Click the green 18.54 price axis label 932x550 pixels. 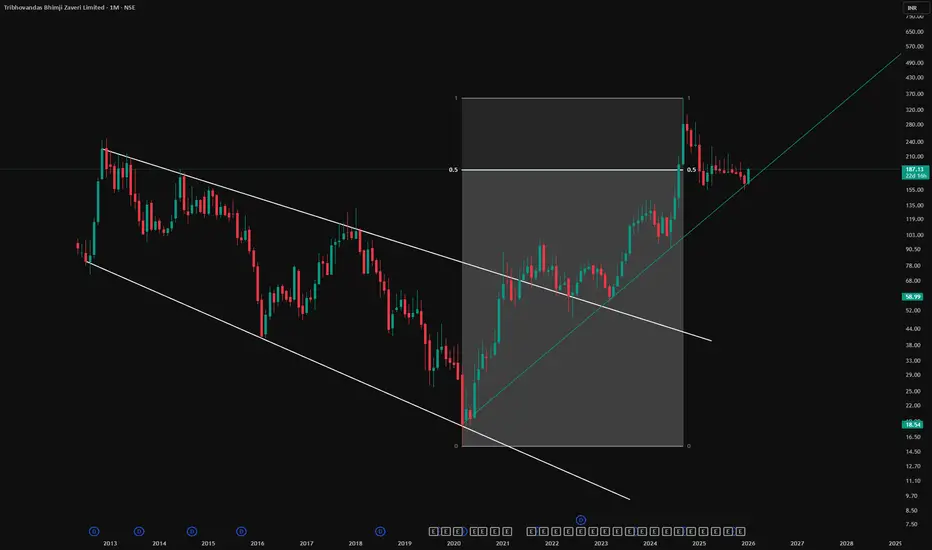point(912,424)
